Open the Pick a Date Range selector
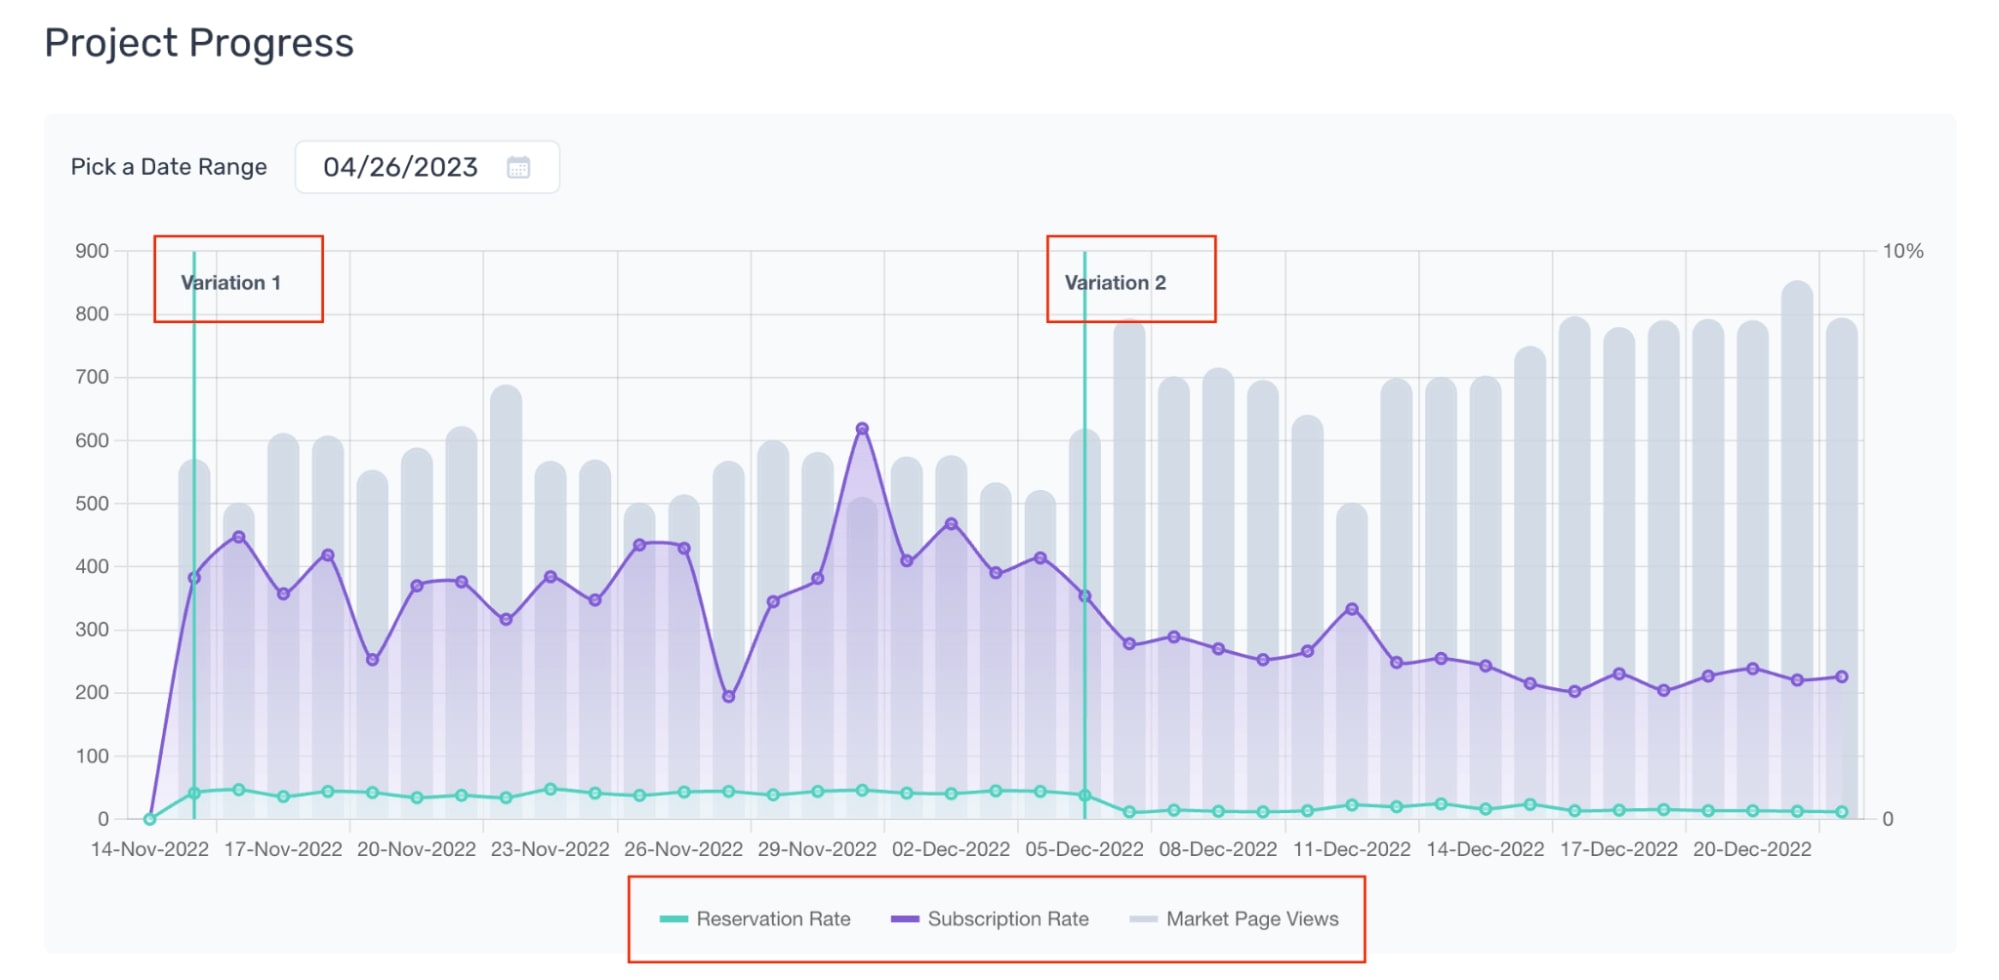Image resolution: width=1999 pixels, height=980 pixels. [426, 167]
